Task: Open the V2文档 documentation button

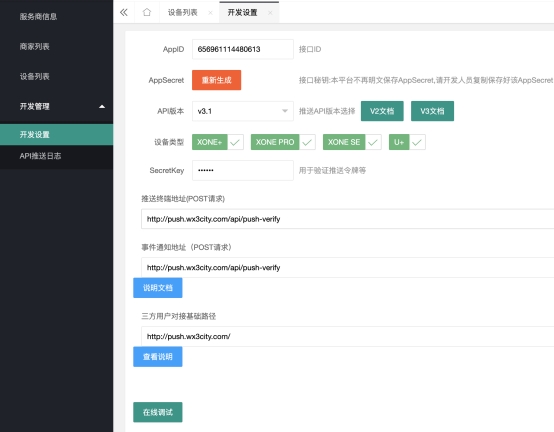Action: 382,111
